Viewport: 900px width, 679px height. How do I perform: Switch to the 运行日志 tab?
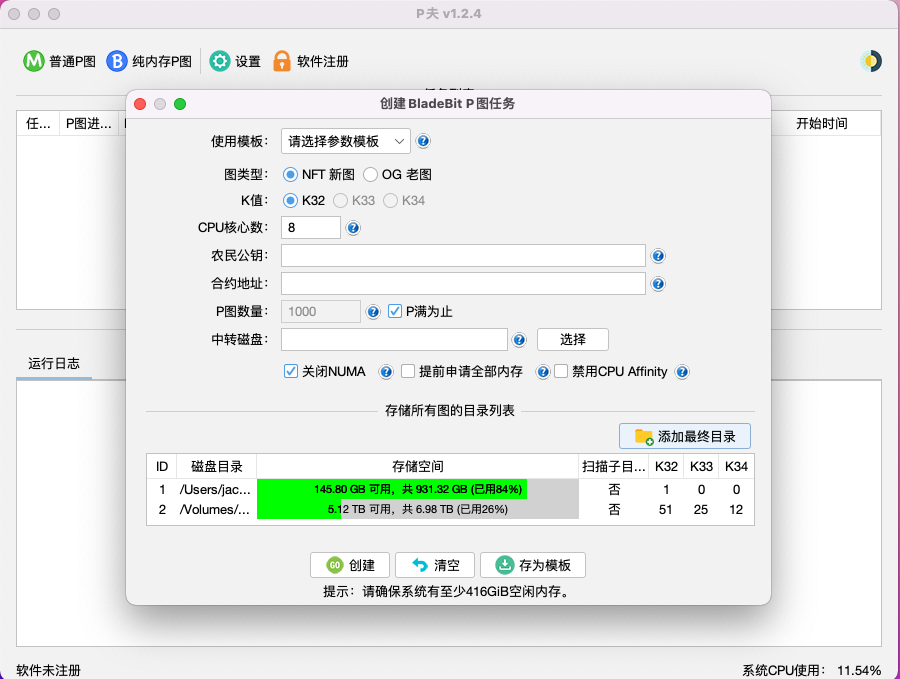tap(54, 364)
